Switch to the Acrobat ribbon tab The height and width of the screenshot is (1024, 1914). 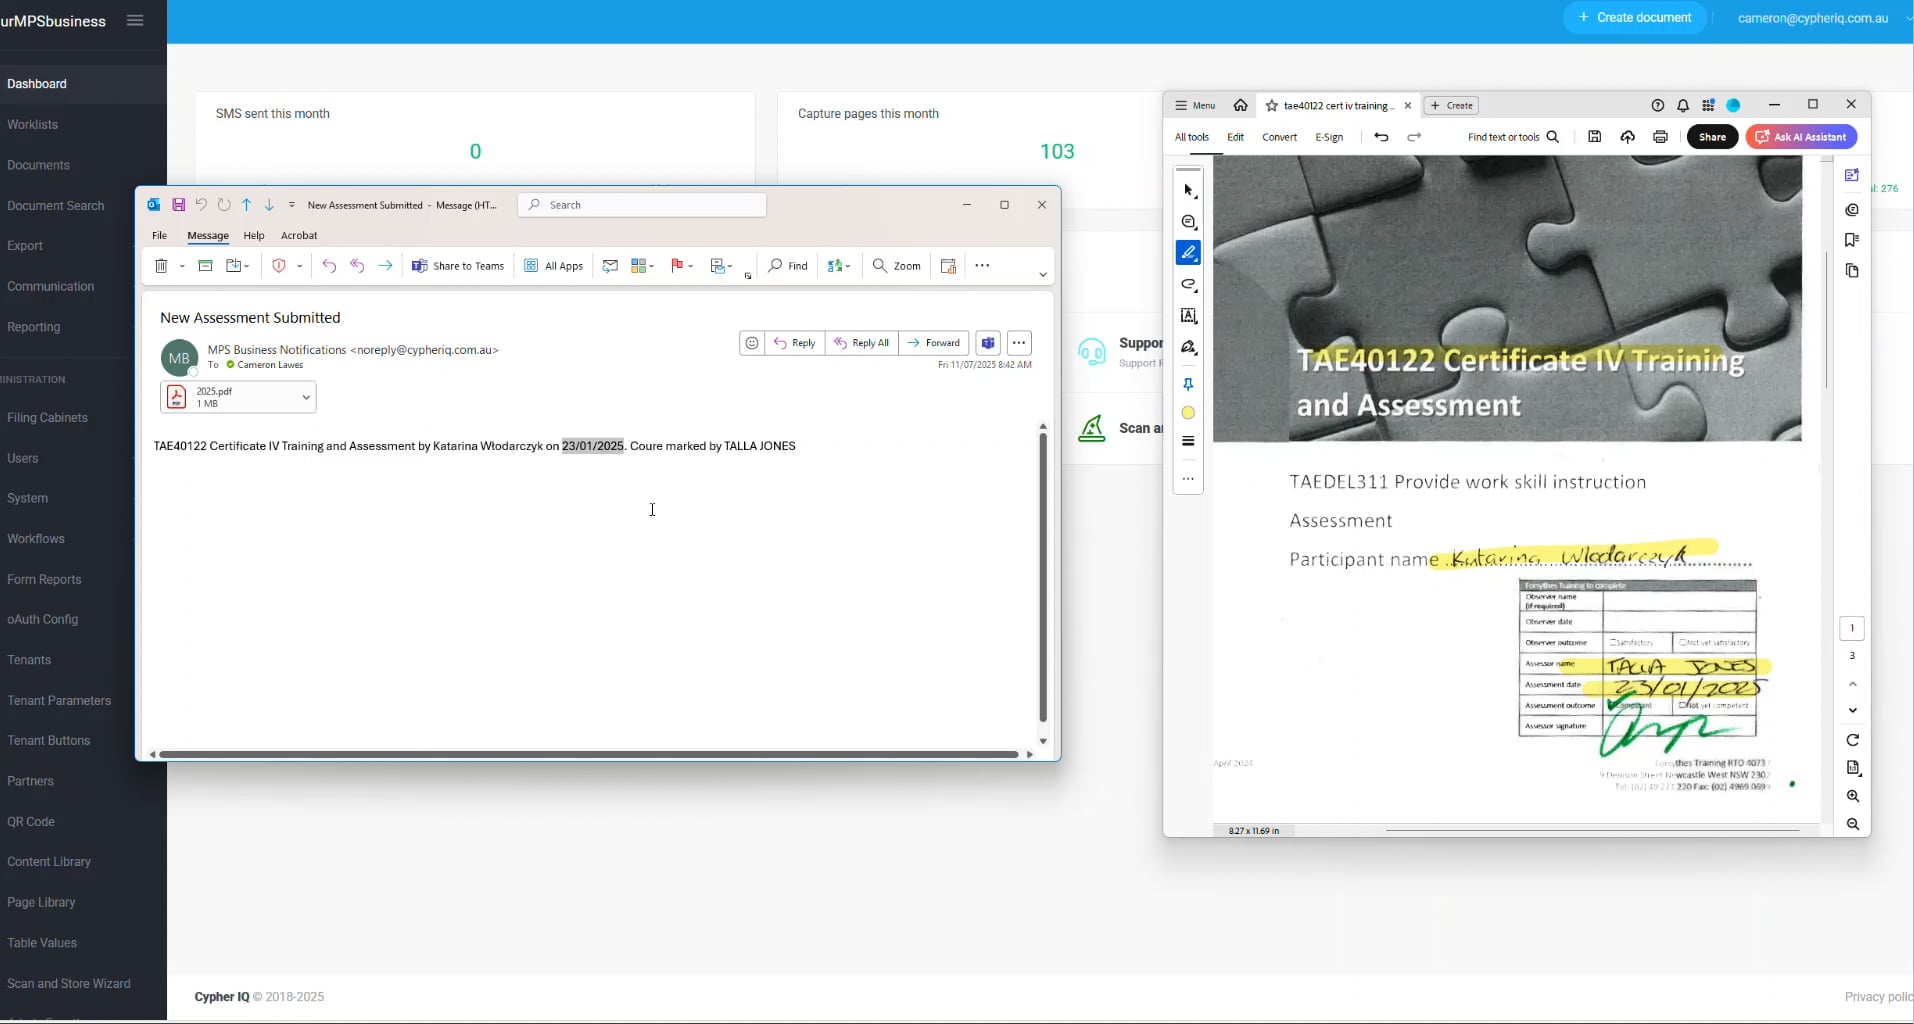point(299,235)
